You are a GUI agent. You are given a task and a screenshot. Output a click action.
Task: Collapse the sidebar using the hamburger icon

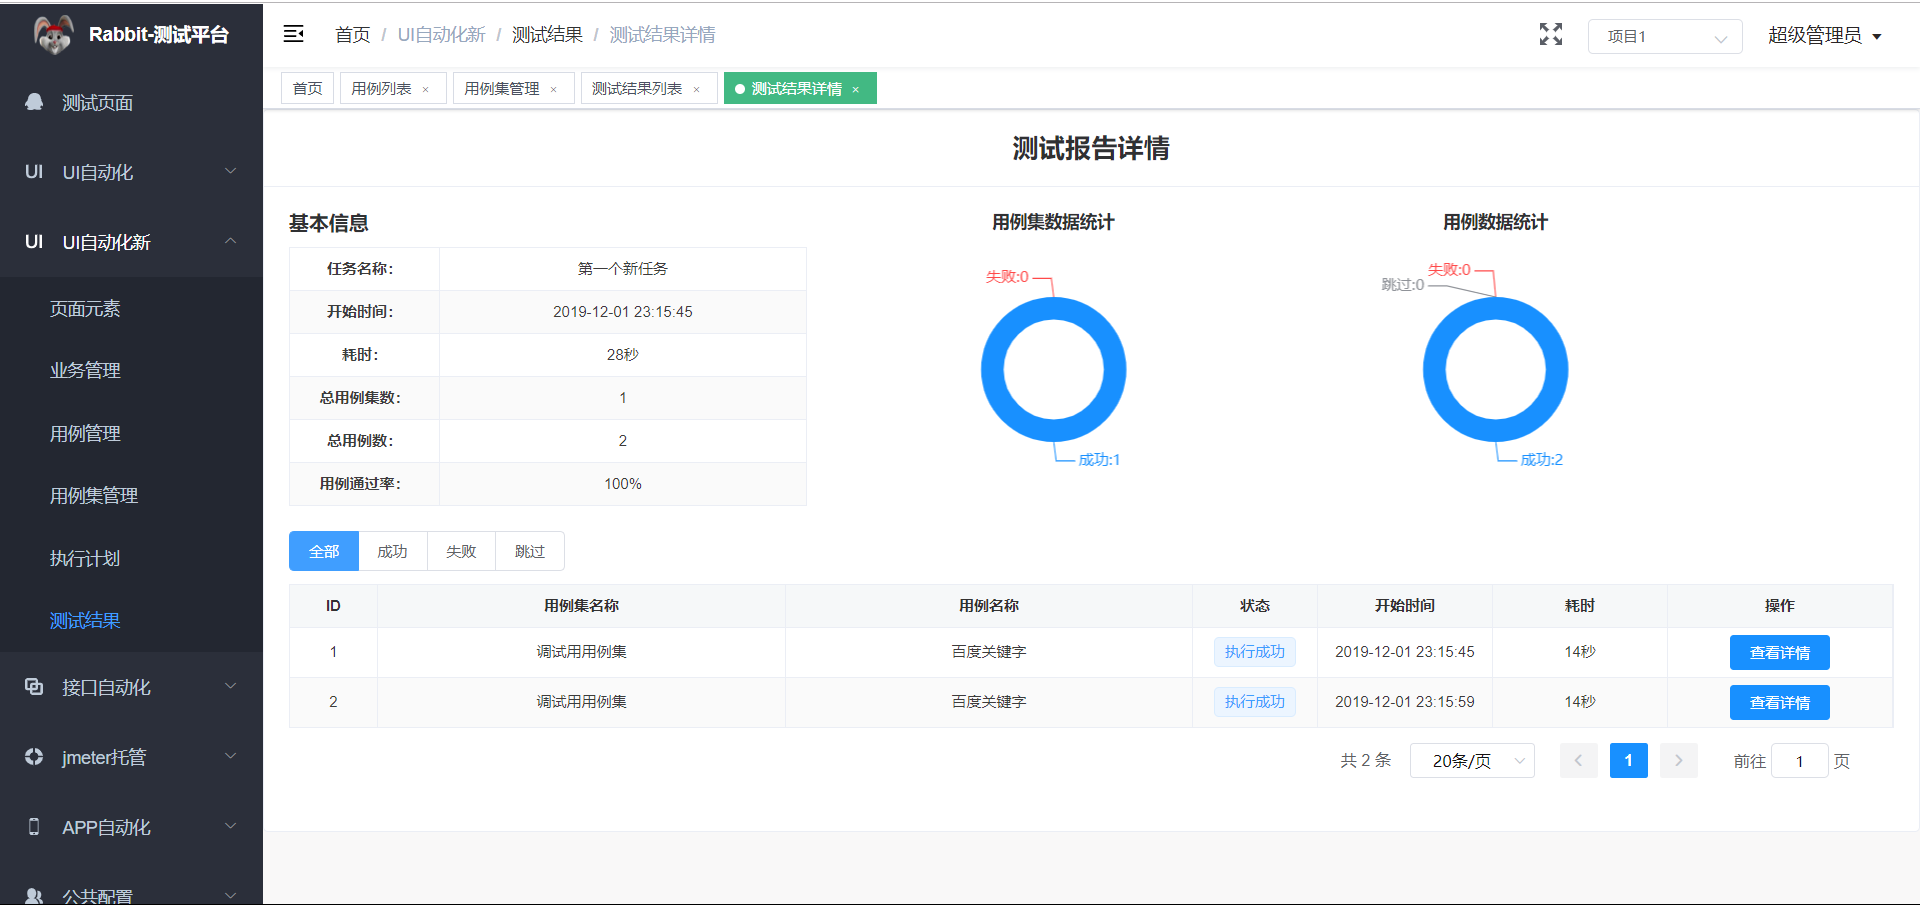[x=293, y=33]
